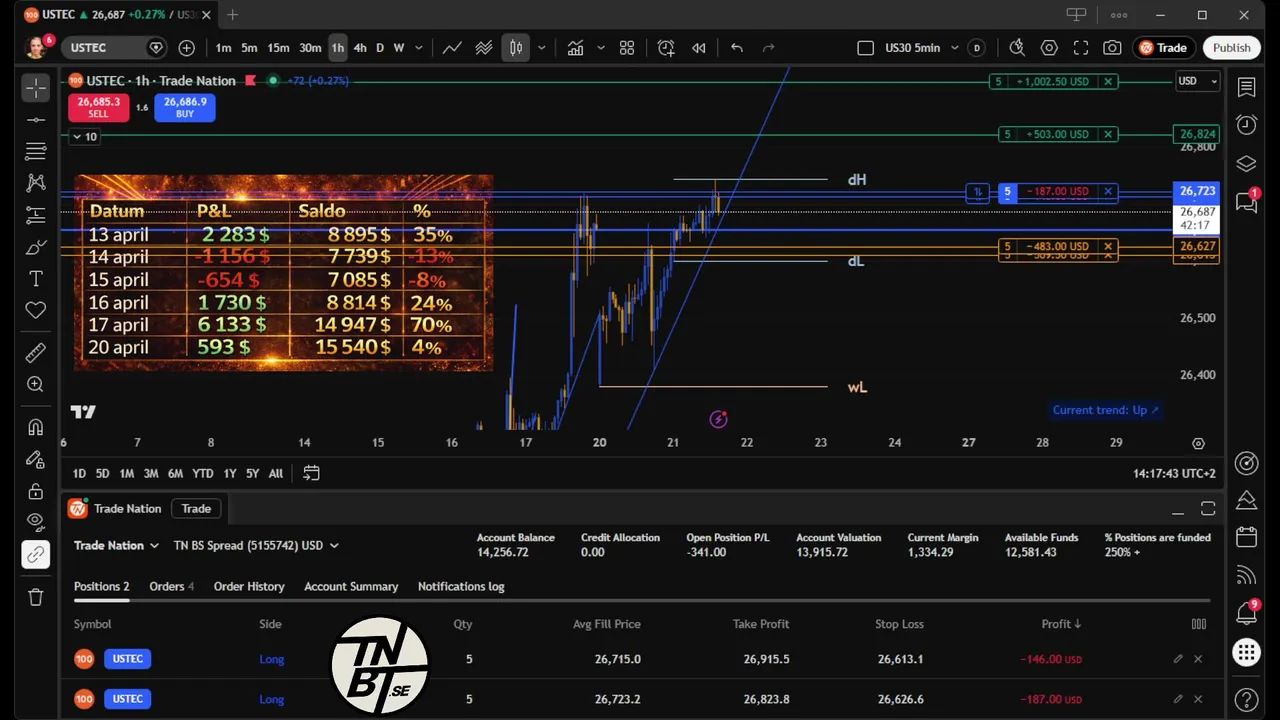Image resolution: width=1280 pixels, height=720 pixels.
Task: Open the TN BS Spread account dropdown
Action: 256,545
